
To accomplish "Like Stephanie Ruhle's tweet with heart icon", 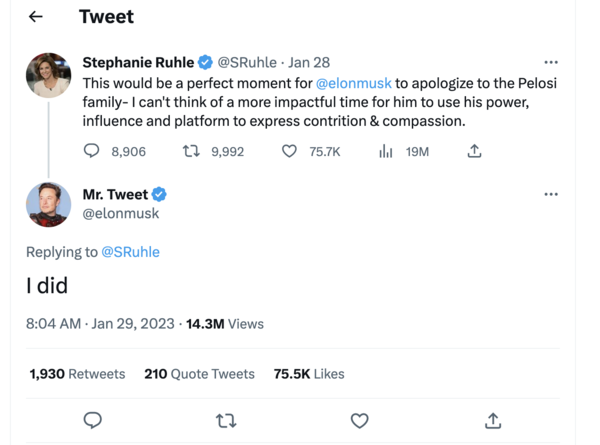I will click(289, 151).
